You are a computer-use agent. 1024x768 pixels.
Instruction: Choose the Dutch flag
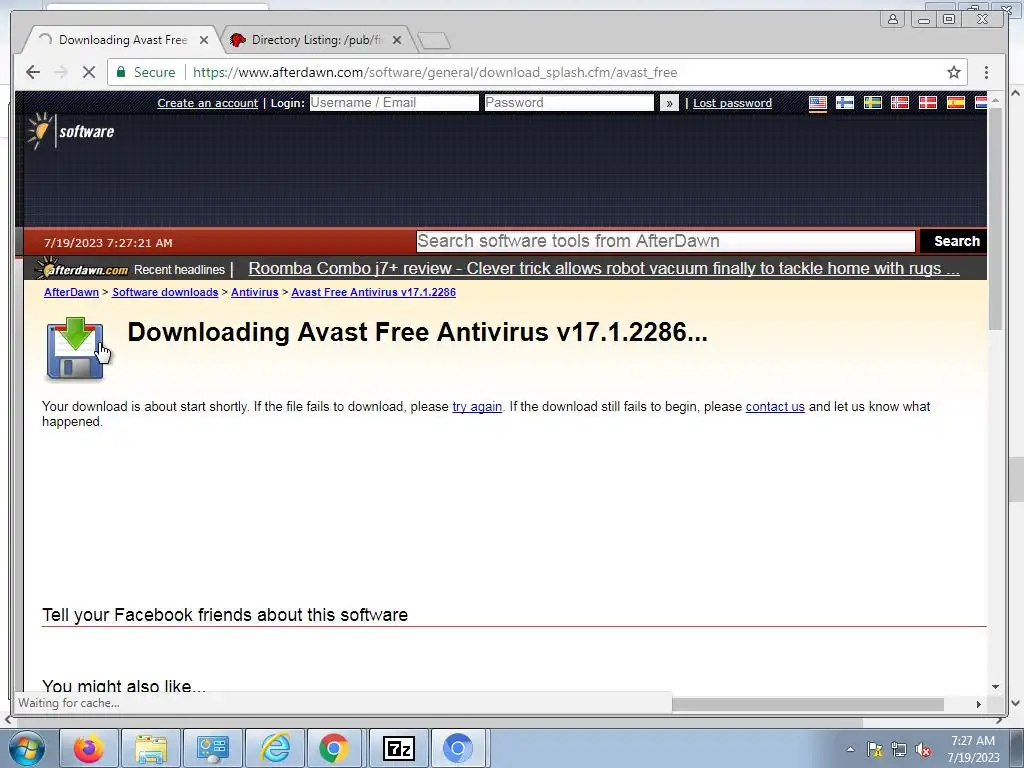pyautogui.click(x=981, y=103)
